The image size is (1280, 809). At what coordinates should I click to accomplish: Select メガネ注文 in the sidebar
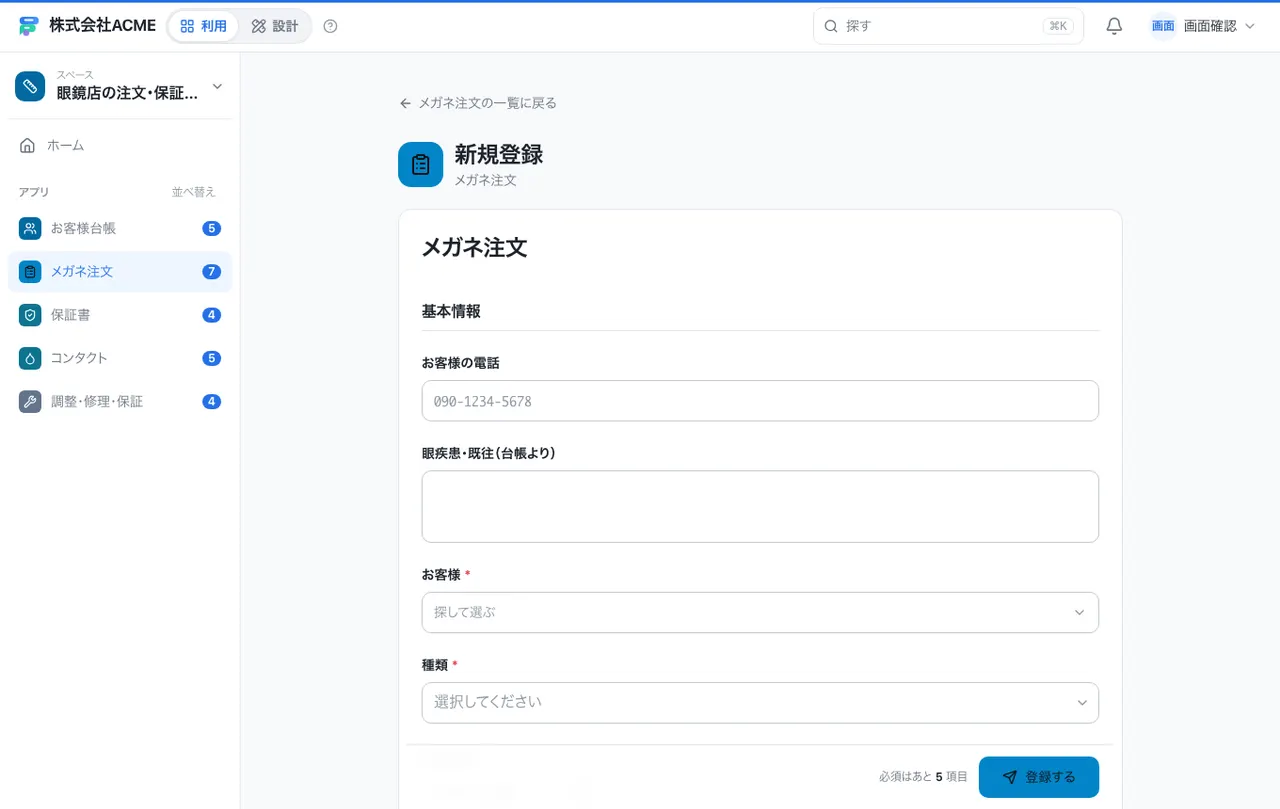120,271
